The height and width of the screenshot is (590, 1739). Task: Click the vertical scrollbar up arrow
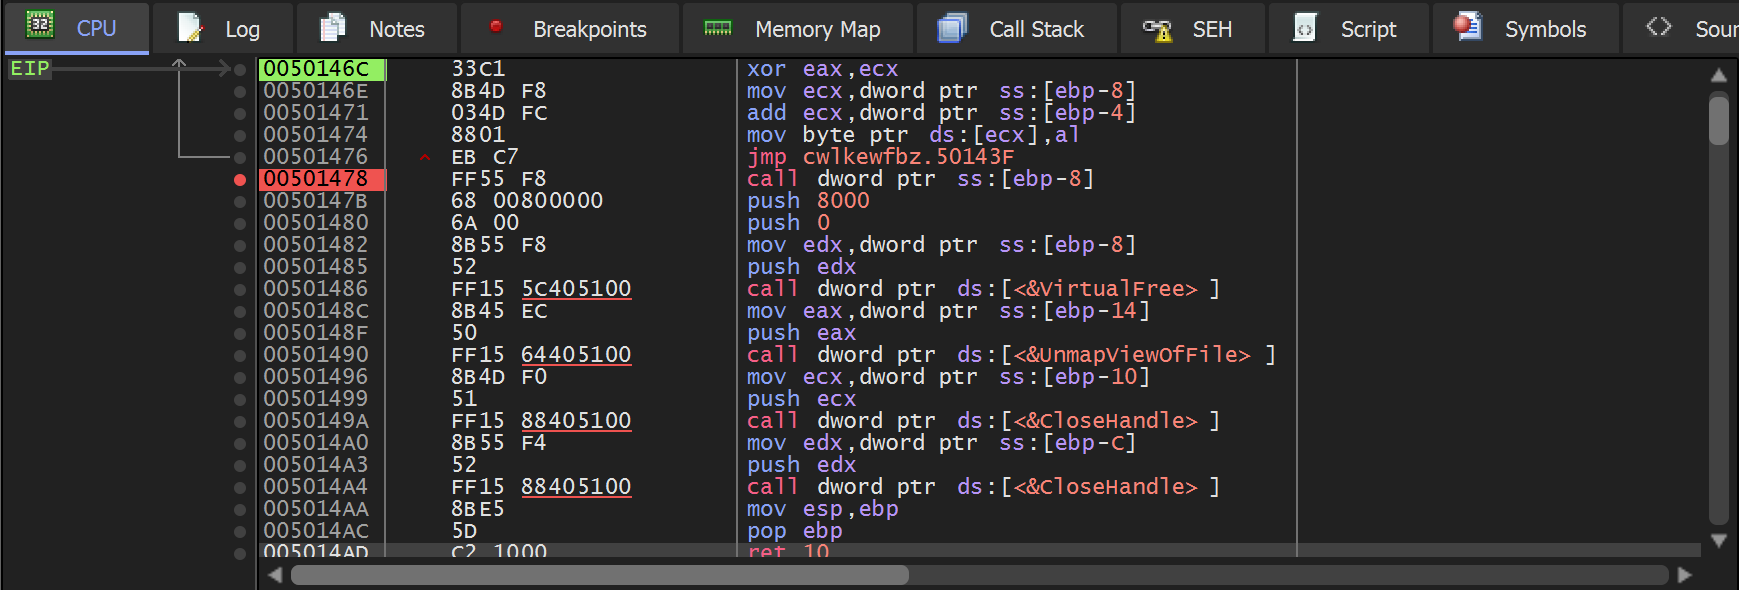pos(1718,76)
